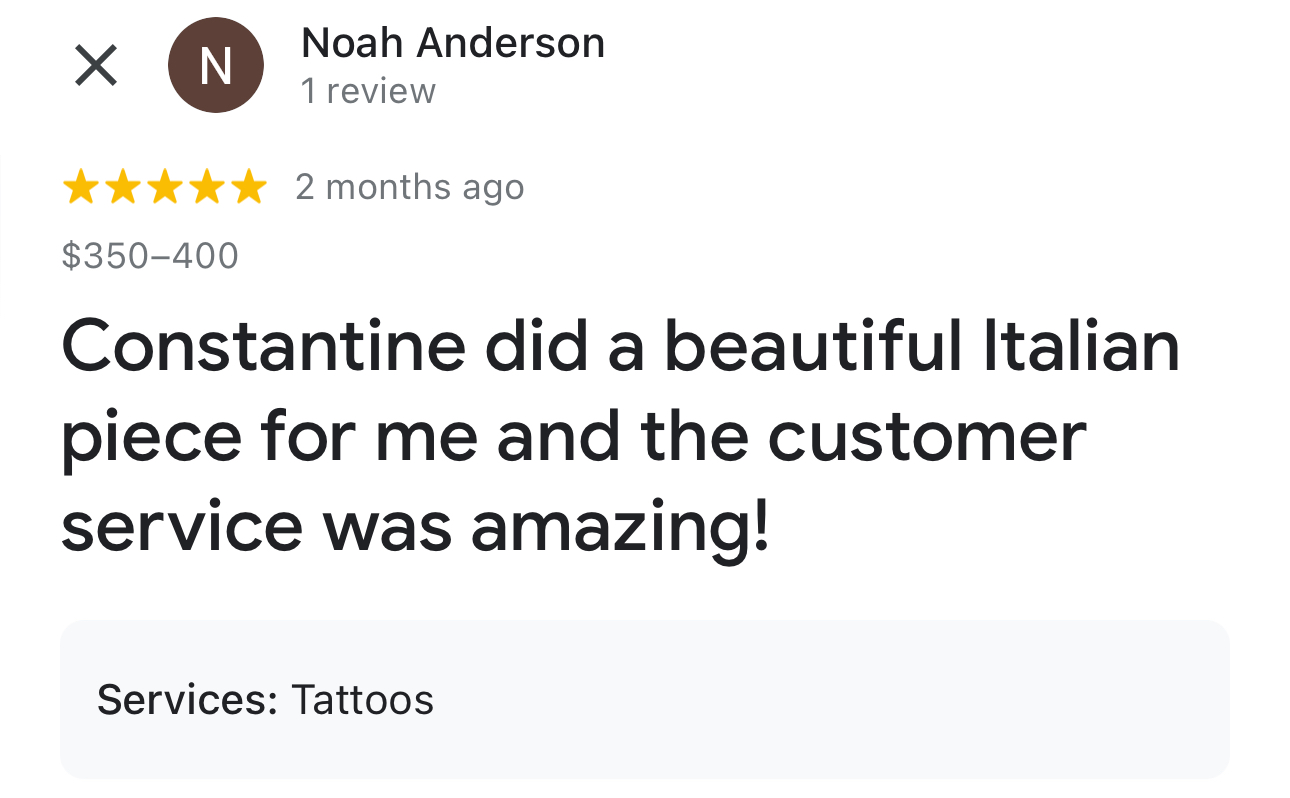Close the review with the X icon

96,66
